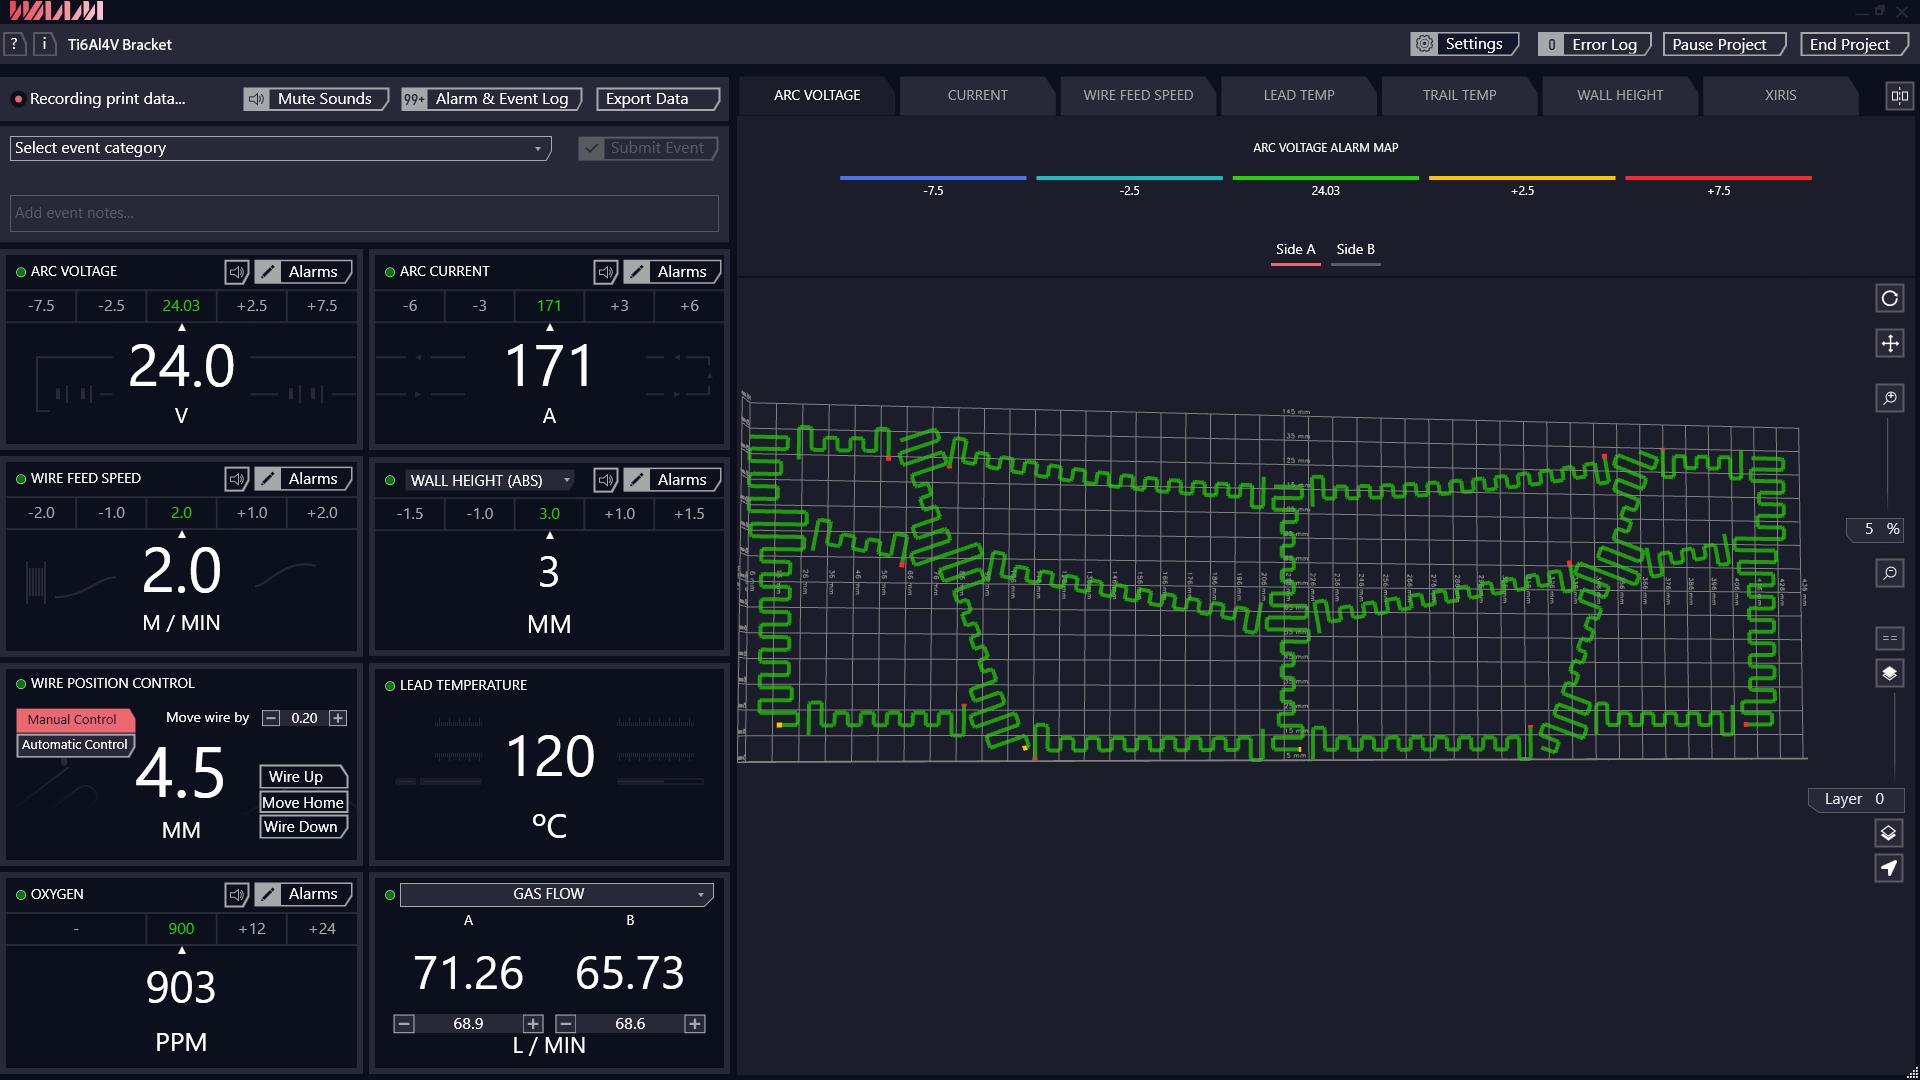
Task: Toggle split layout icon beside XIRIS tab
Action: [1898, 96]
